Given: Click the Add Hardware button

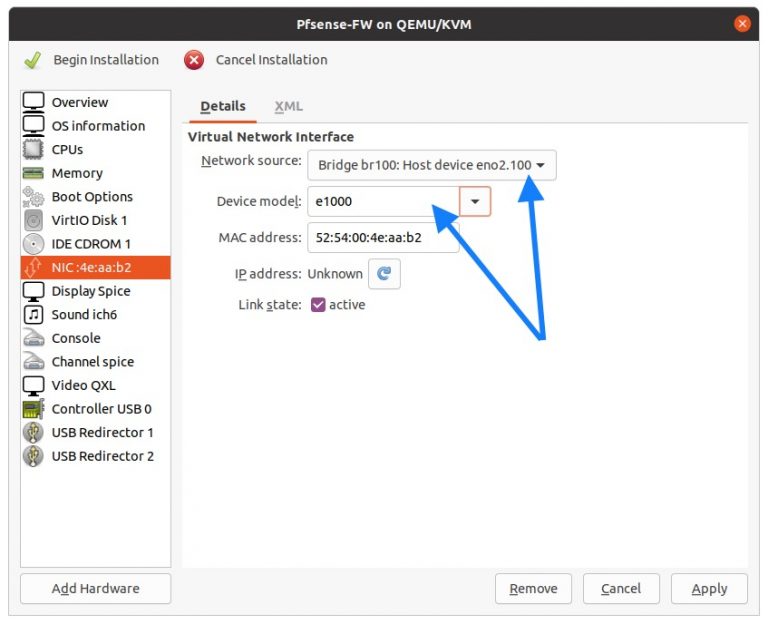Looking at the screenshot, I should coord(96,588).
